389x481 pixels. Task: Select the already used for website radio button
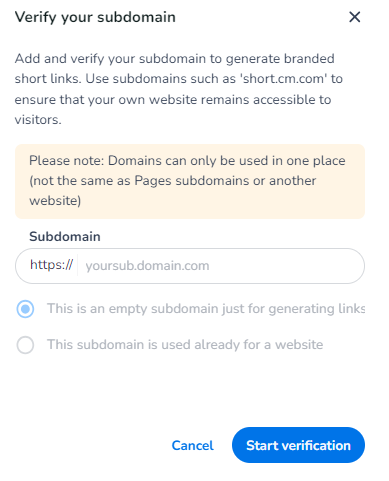(x=25, y=345)
